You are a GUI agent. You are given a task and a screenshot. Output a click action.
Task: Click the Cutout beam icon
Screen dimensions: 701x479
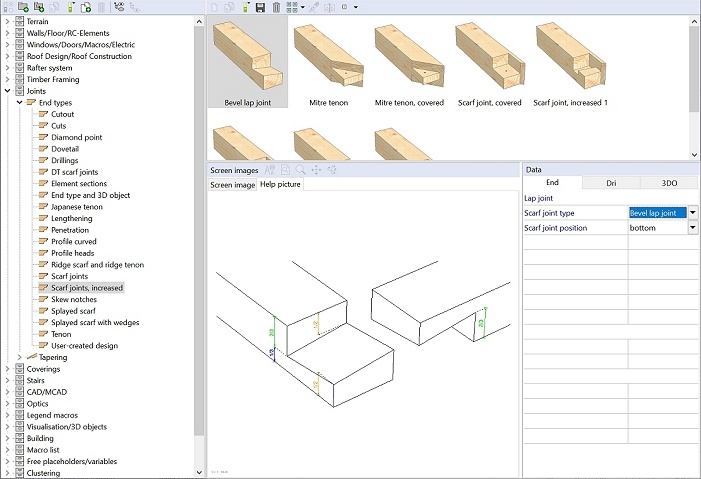coord(43,114)
